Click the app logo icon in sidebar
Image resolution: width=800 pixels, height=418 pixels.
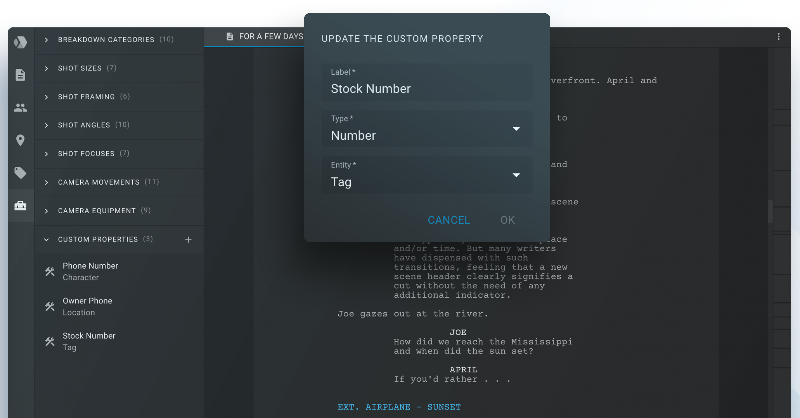20,42
